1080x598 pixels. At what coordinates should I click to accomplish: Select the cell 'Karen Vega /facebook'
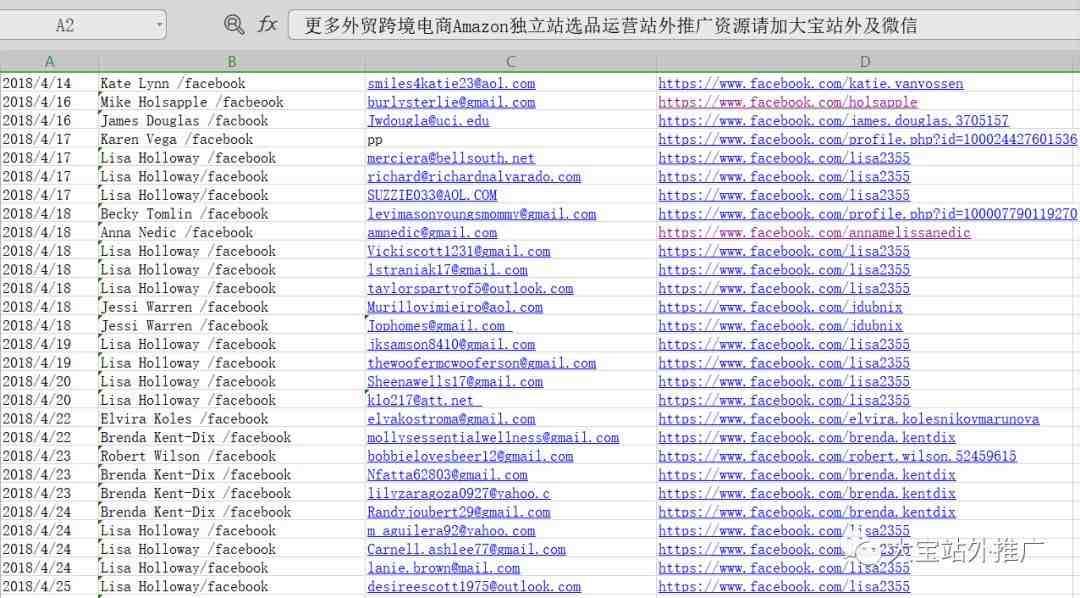(x=231, y=139)
